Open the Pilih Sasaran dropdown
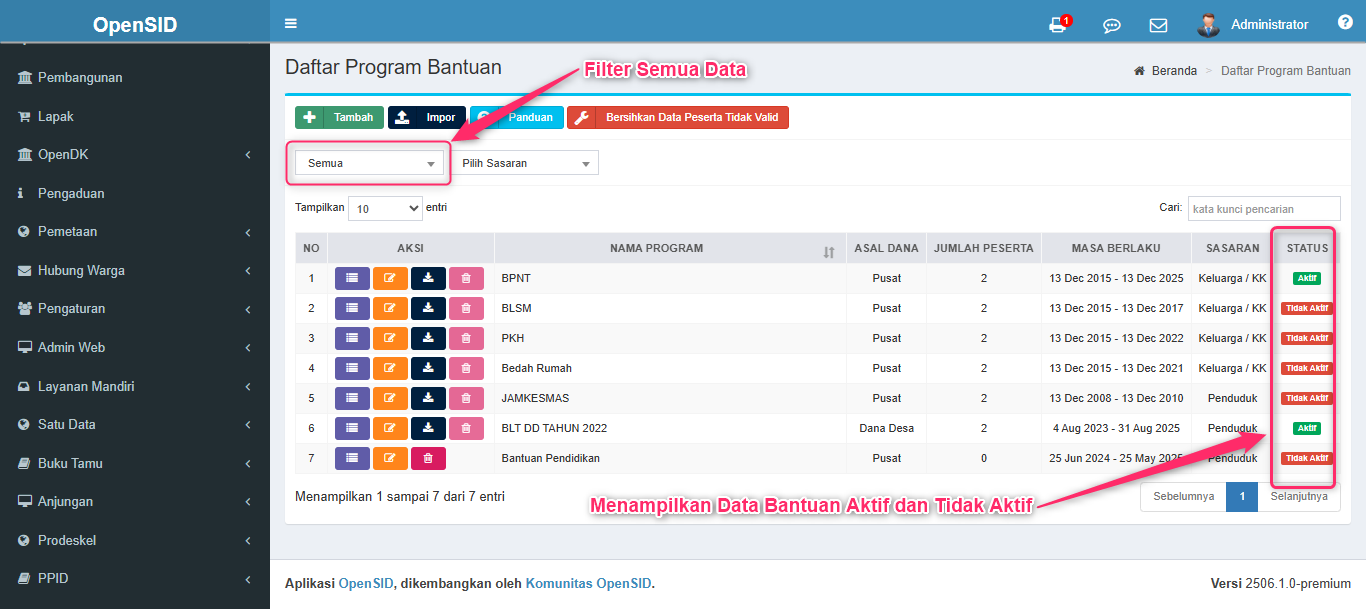This screenshot has height=609, width=1366. click(524, 163)
